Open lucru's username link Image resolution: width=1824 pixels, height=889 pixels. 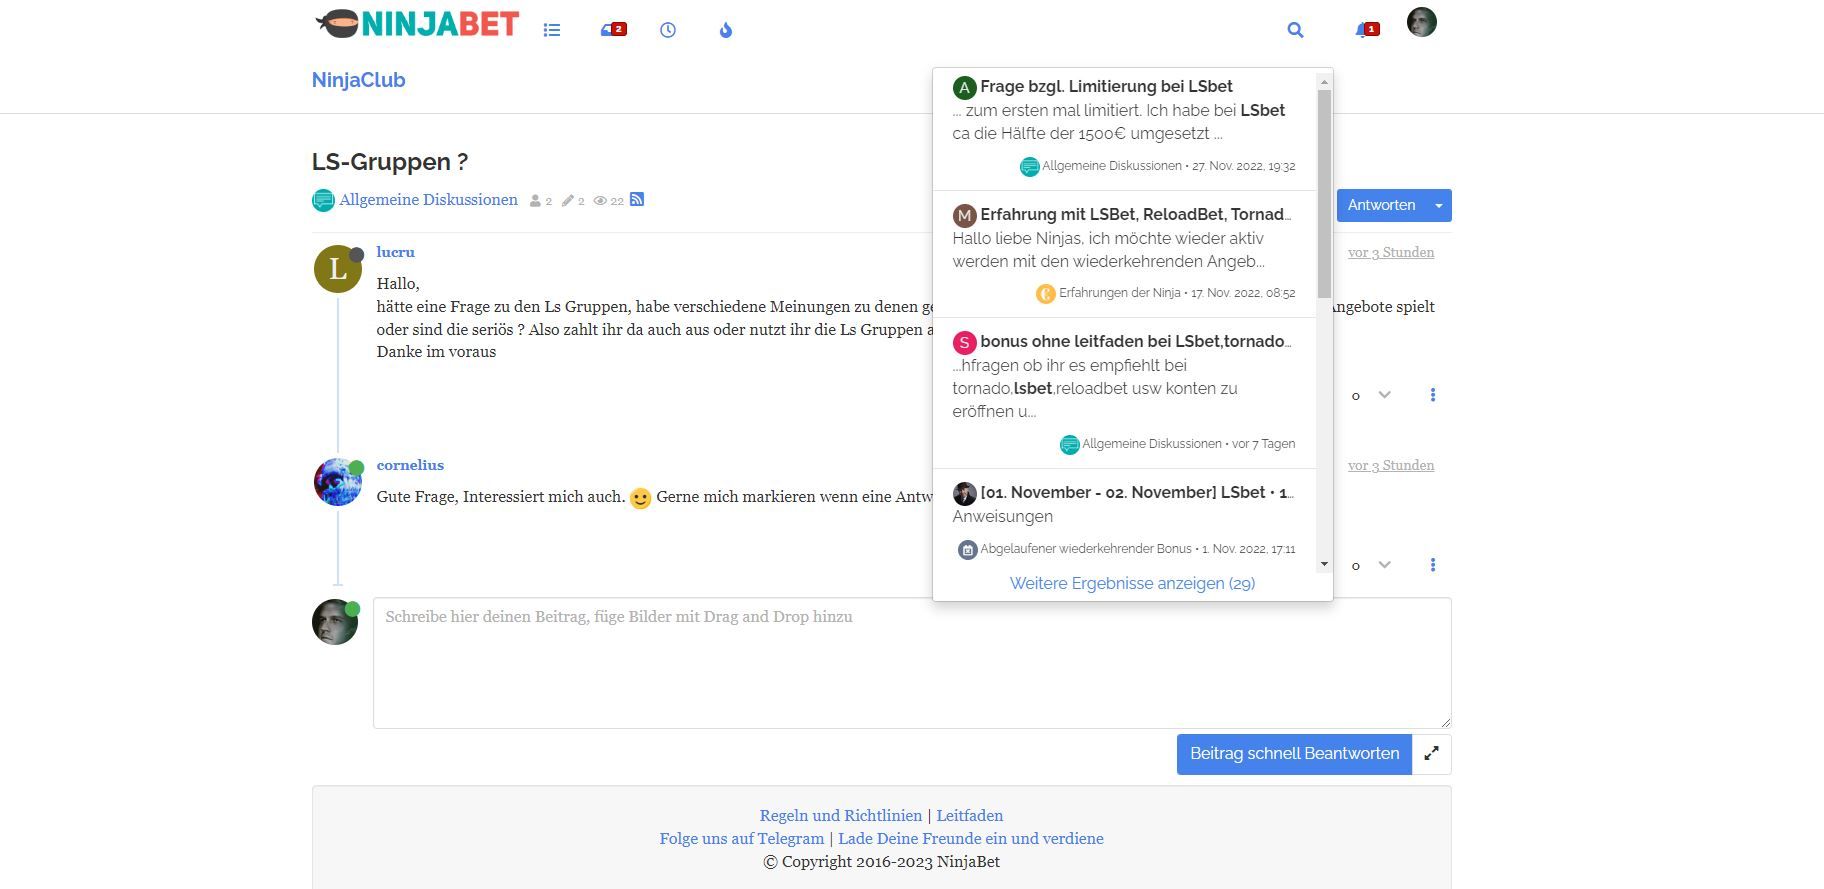click(x=395, y=252)
